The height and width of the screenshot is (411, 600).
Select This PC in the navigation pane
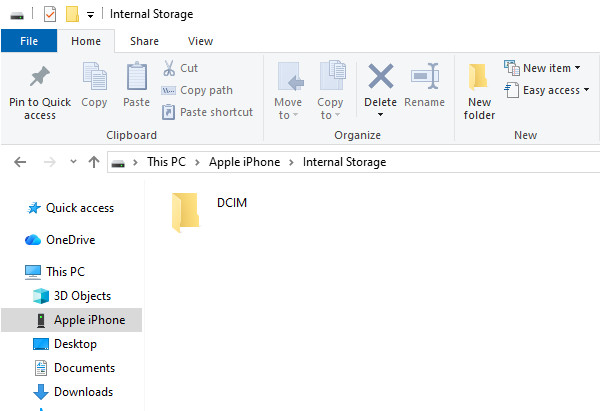(x=55, y=272)
